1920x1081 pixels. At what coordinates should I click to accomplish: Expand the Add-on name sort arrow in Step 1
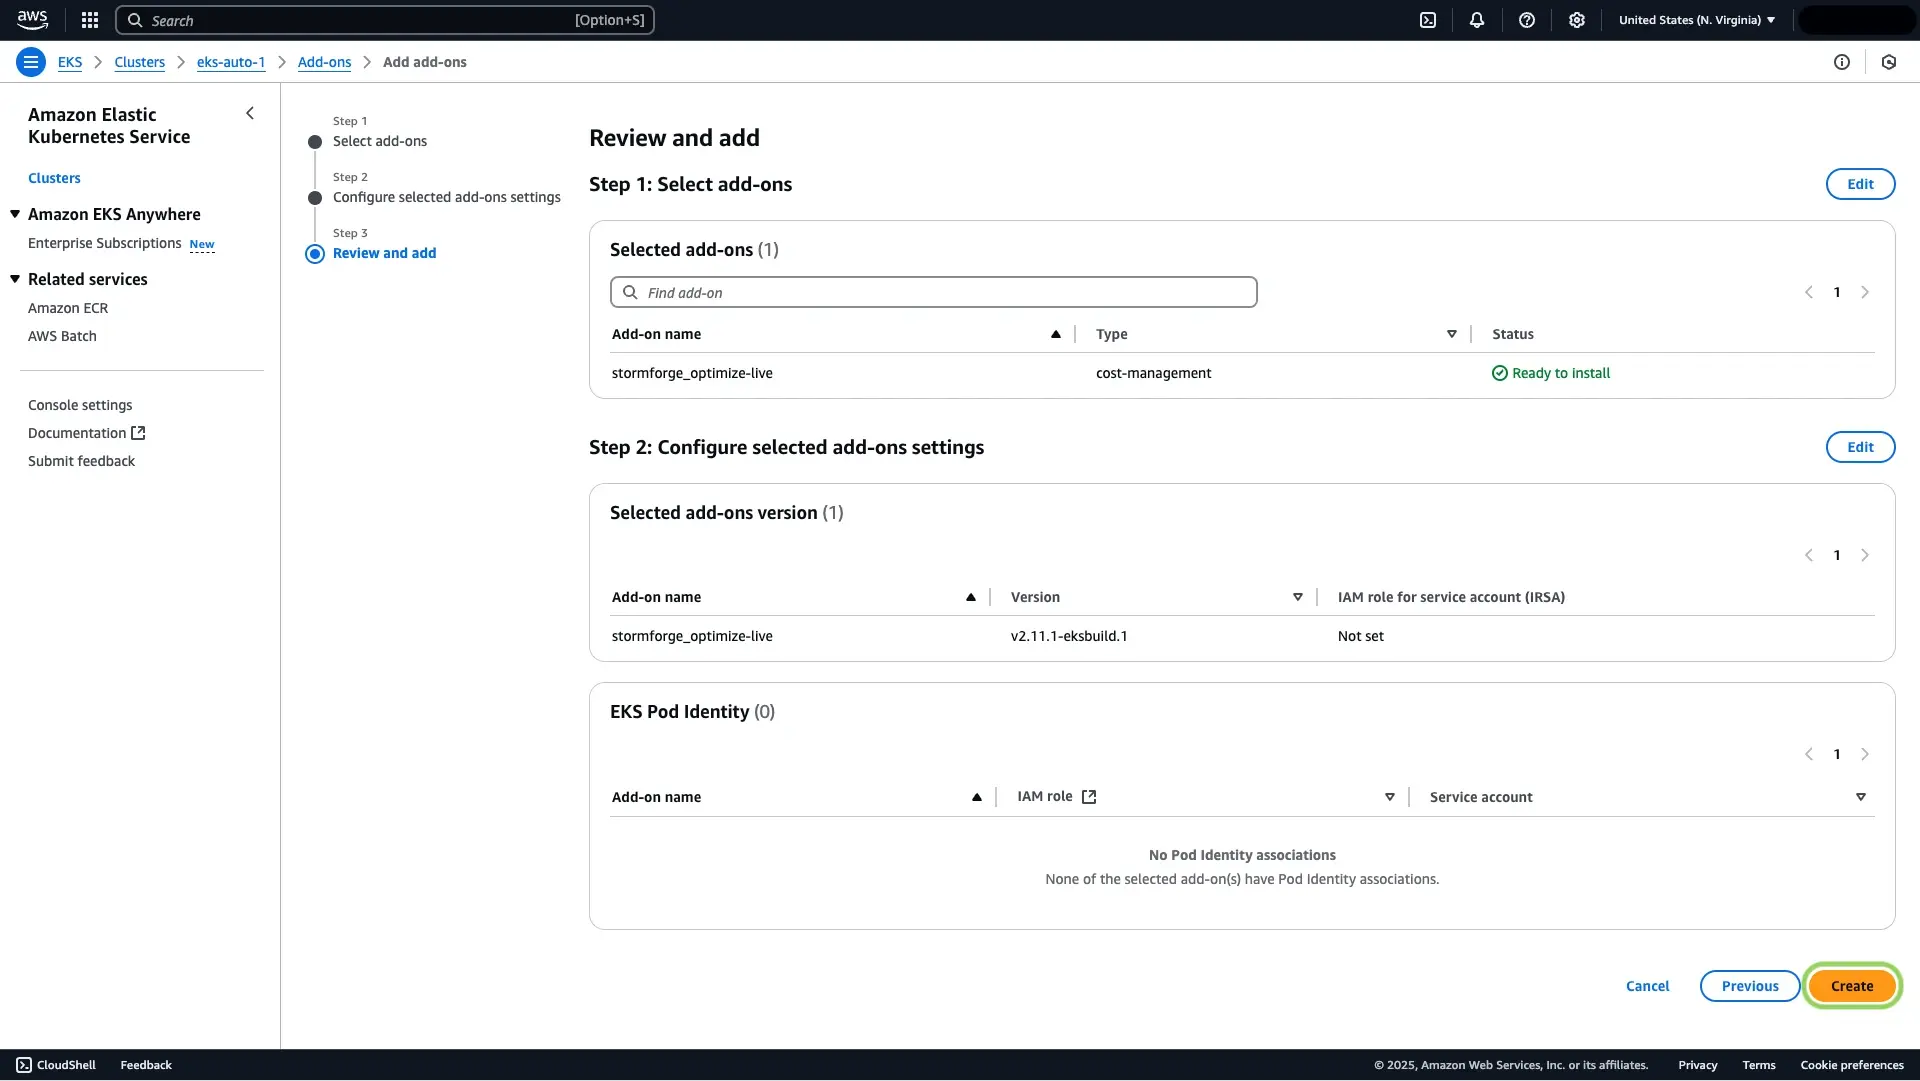(x=1055, y=334)
